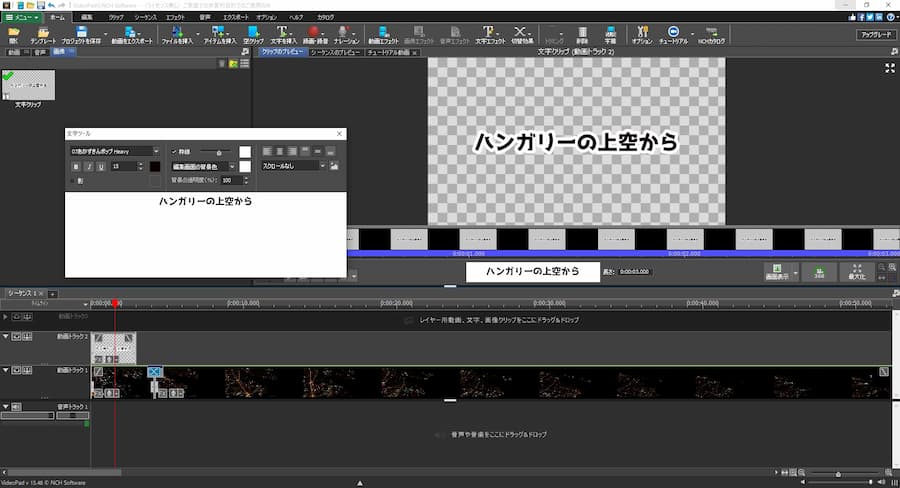Toggle bold in text tool

76,166
